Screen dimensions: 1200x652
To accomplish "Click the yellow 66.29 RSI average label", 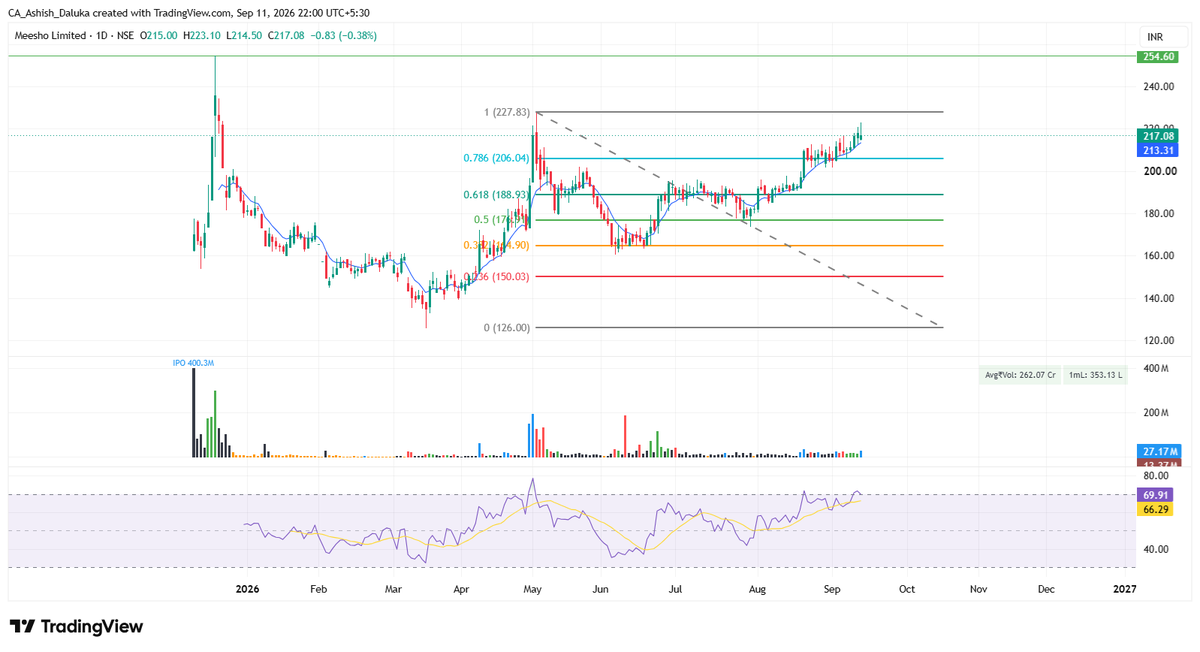I will (1156, 509).
